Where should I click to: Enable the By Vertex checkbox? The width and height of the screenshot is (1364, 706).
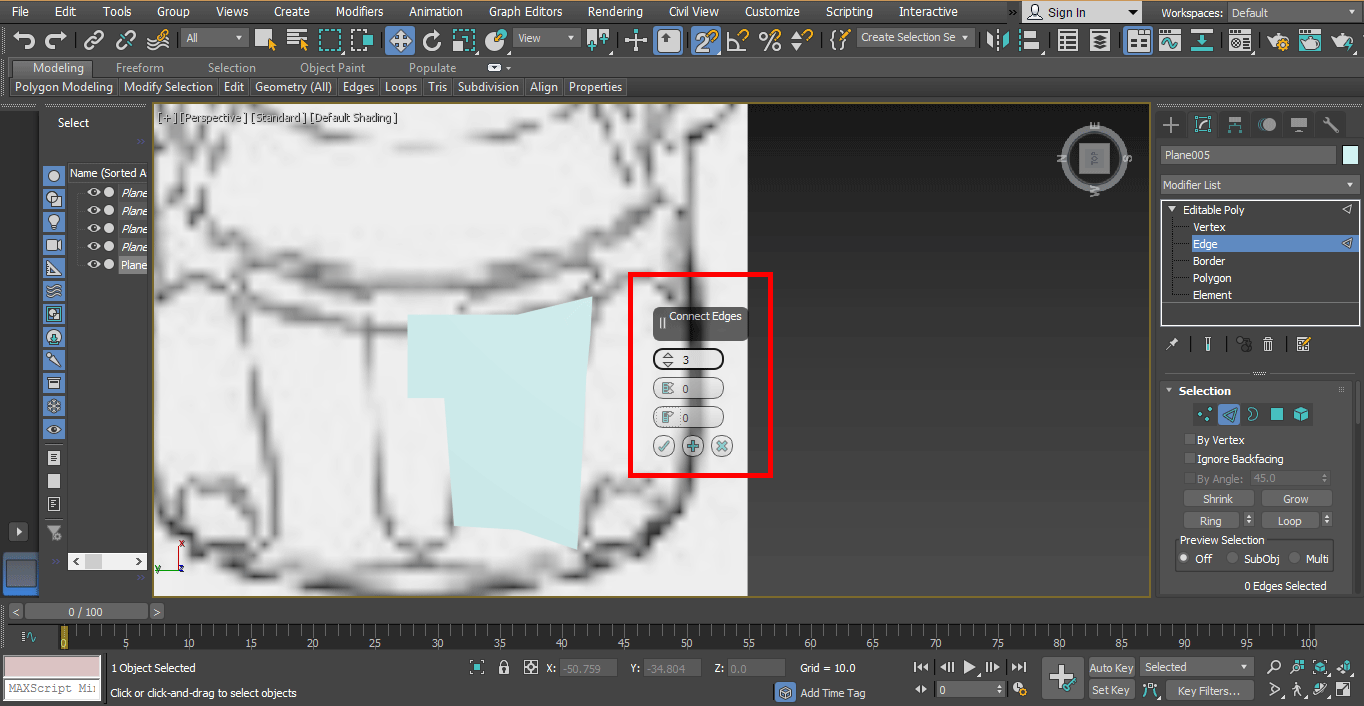tap(1189, 439)
